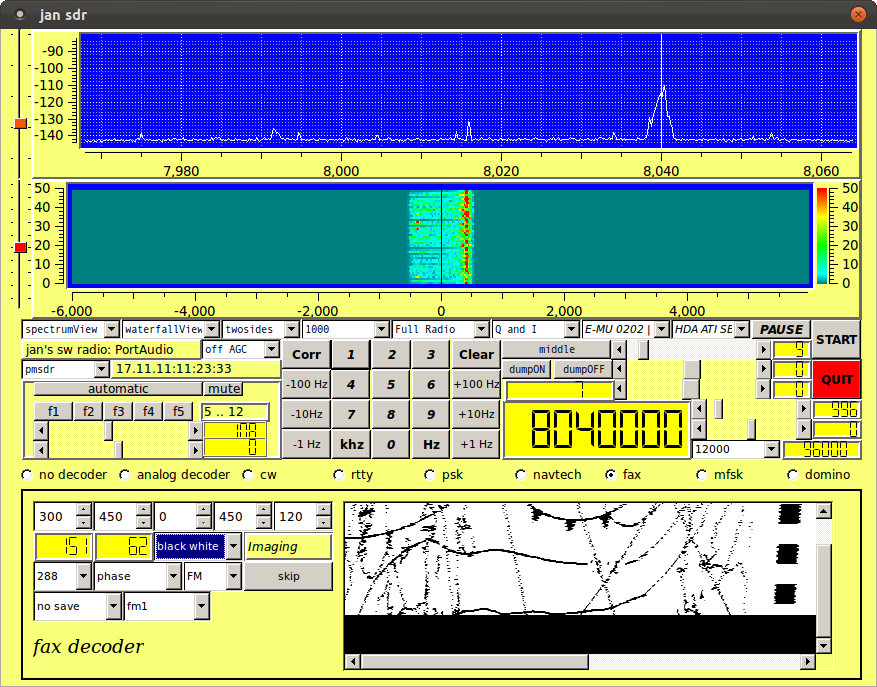
Task: Mute the audio output
Action: (x=224, y=389)
